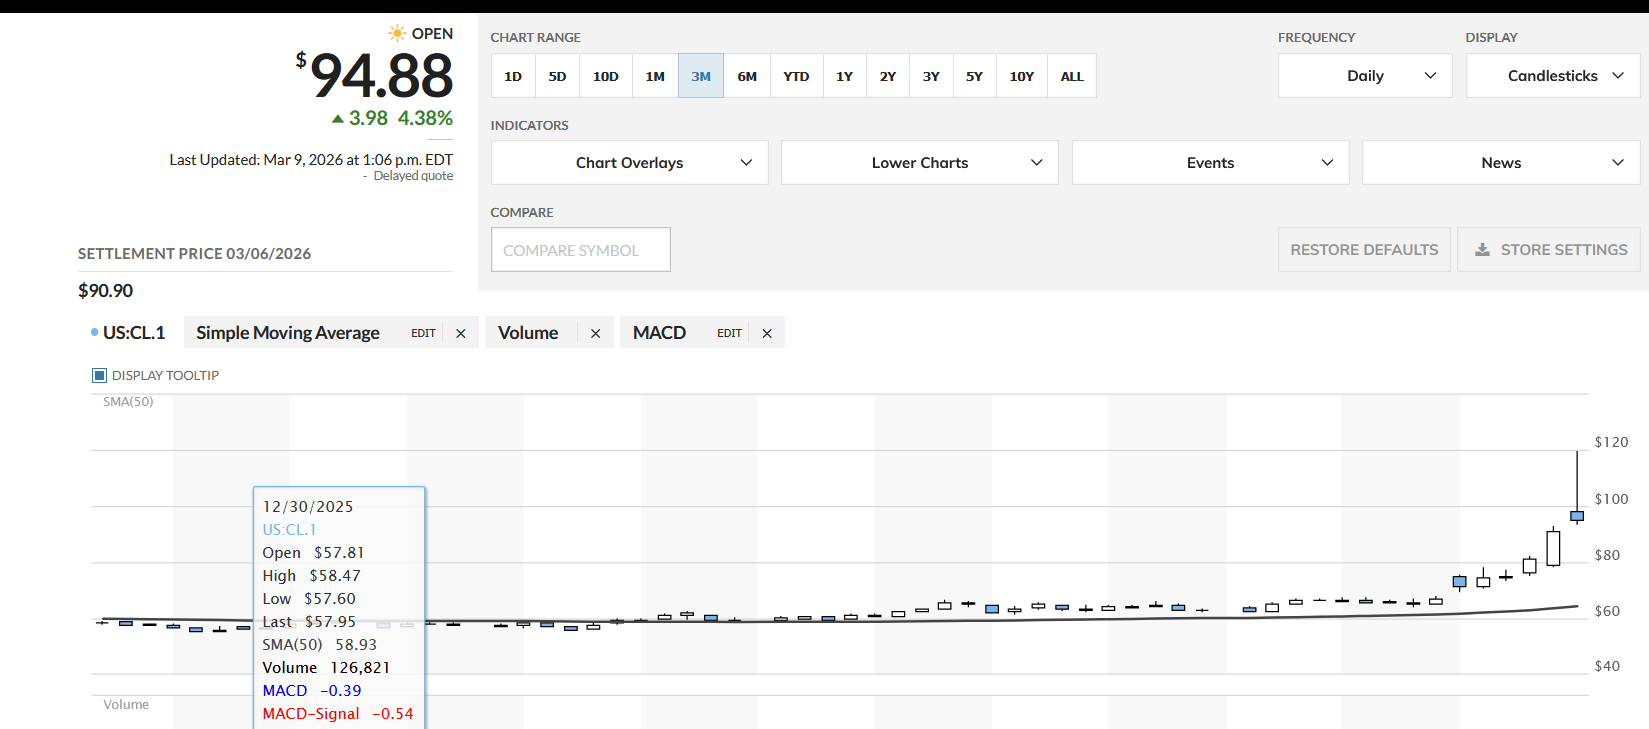Select the 2Y chart range

[888, 76]
